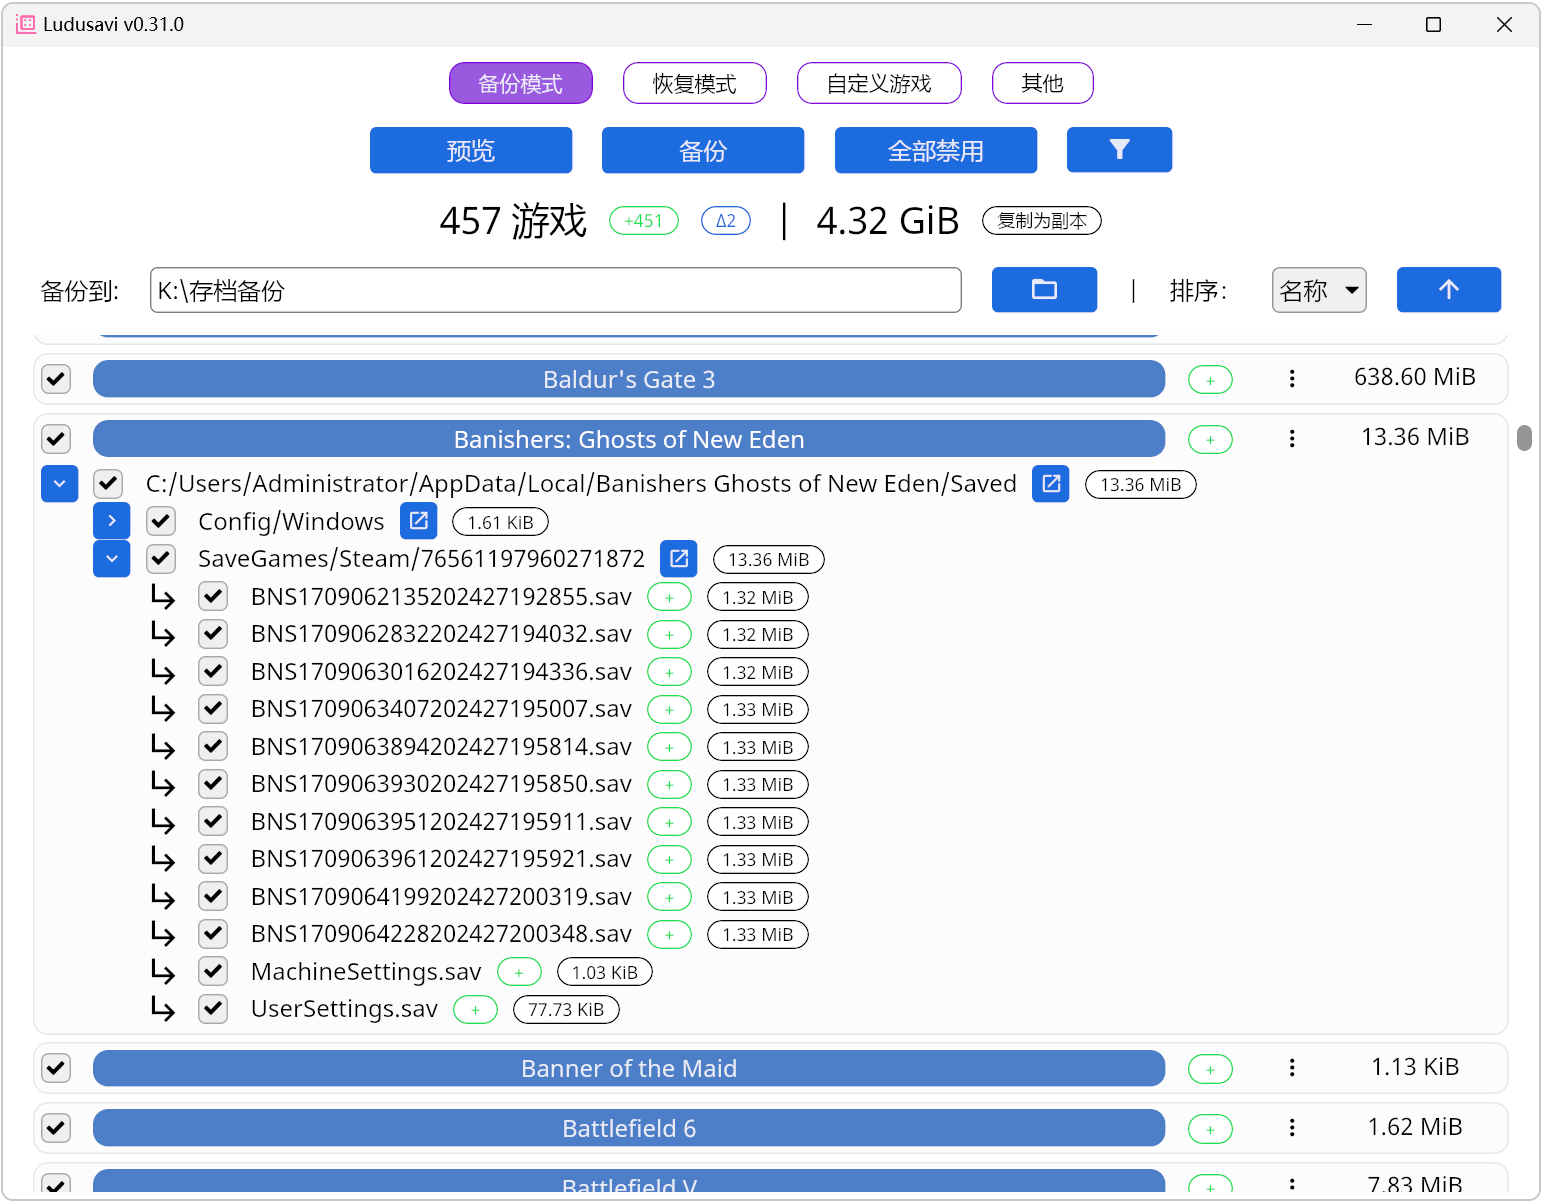This screenshot has height=1203, width=1542.
Task: Toggle the Config/Windows folder checkbox
Action: click(161, 521)
